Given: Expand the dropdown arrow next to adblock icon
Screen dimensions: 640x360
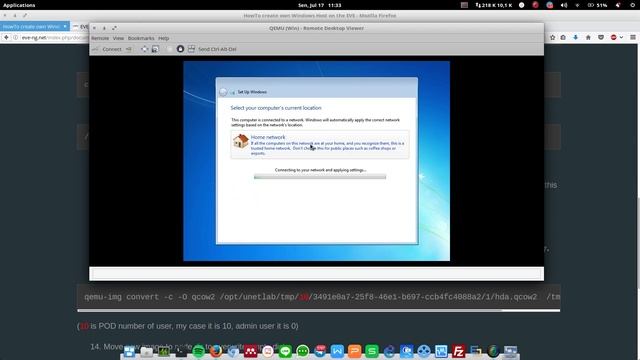Looking at the screenshot, I should (x=621, y=38).
